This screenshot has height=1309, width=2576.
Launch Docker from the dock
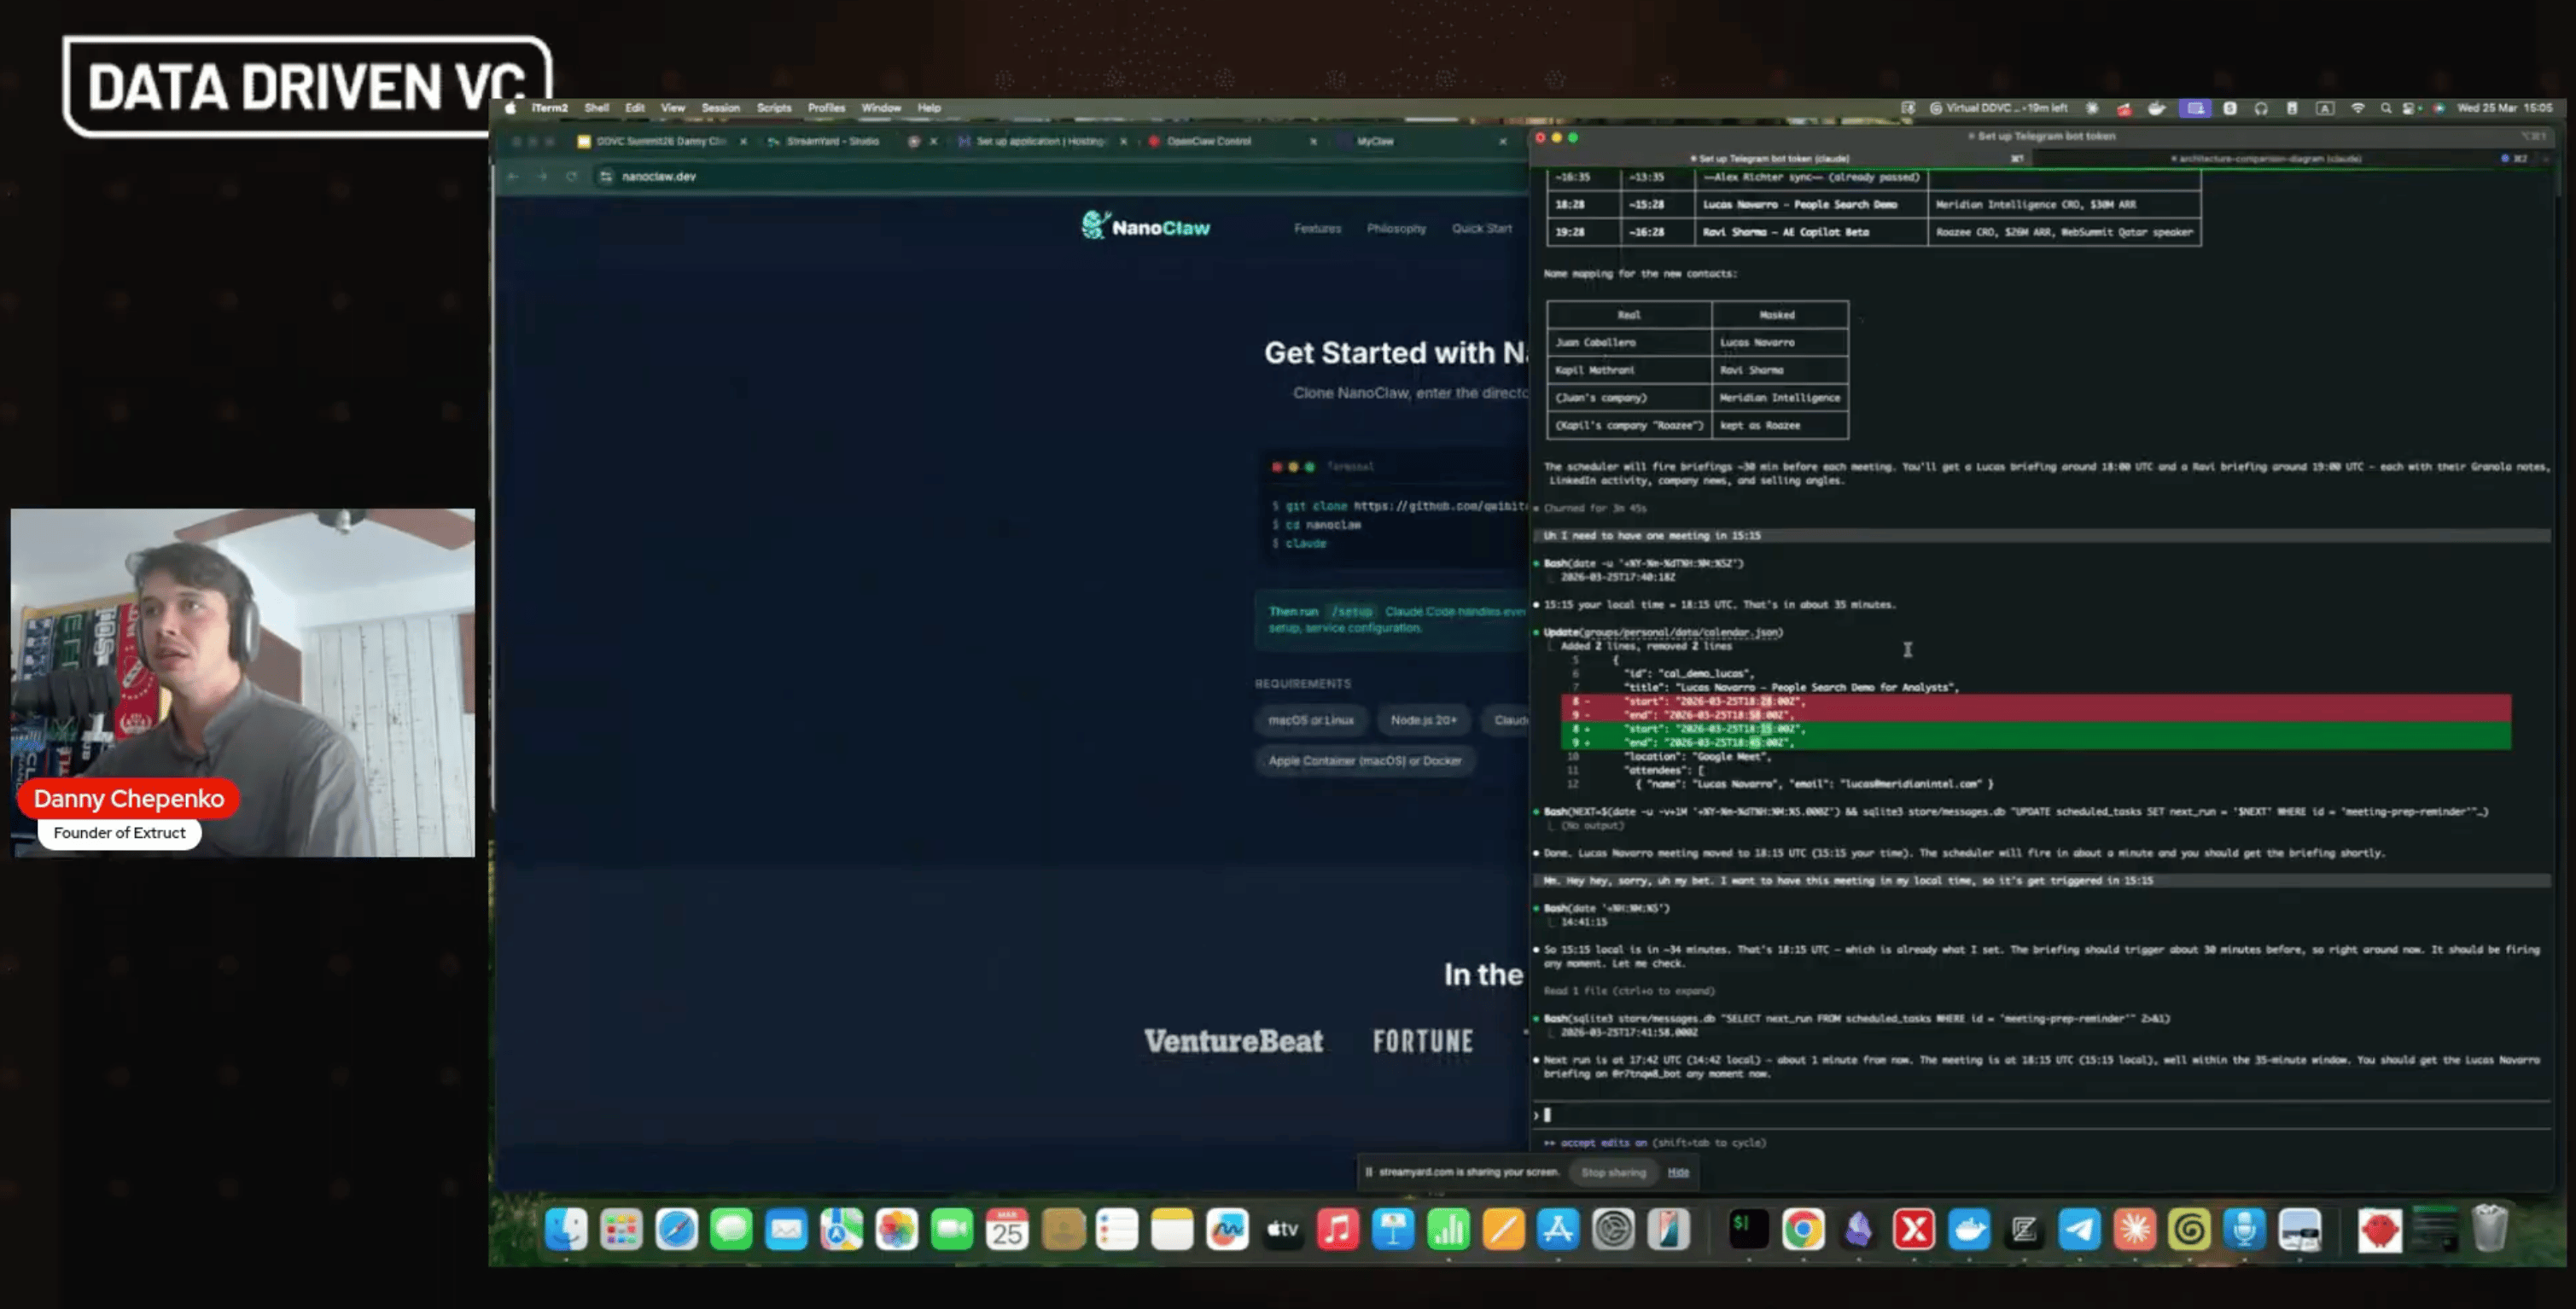1969,1229
